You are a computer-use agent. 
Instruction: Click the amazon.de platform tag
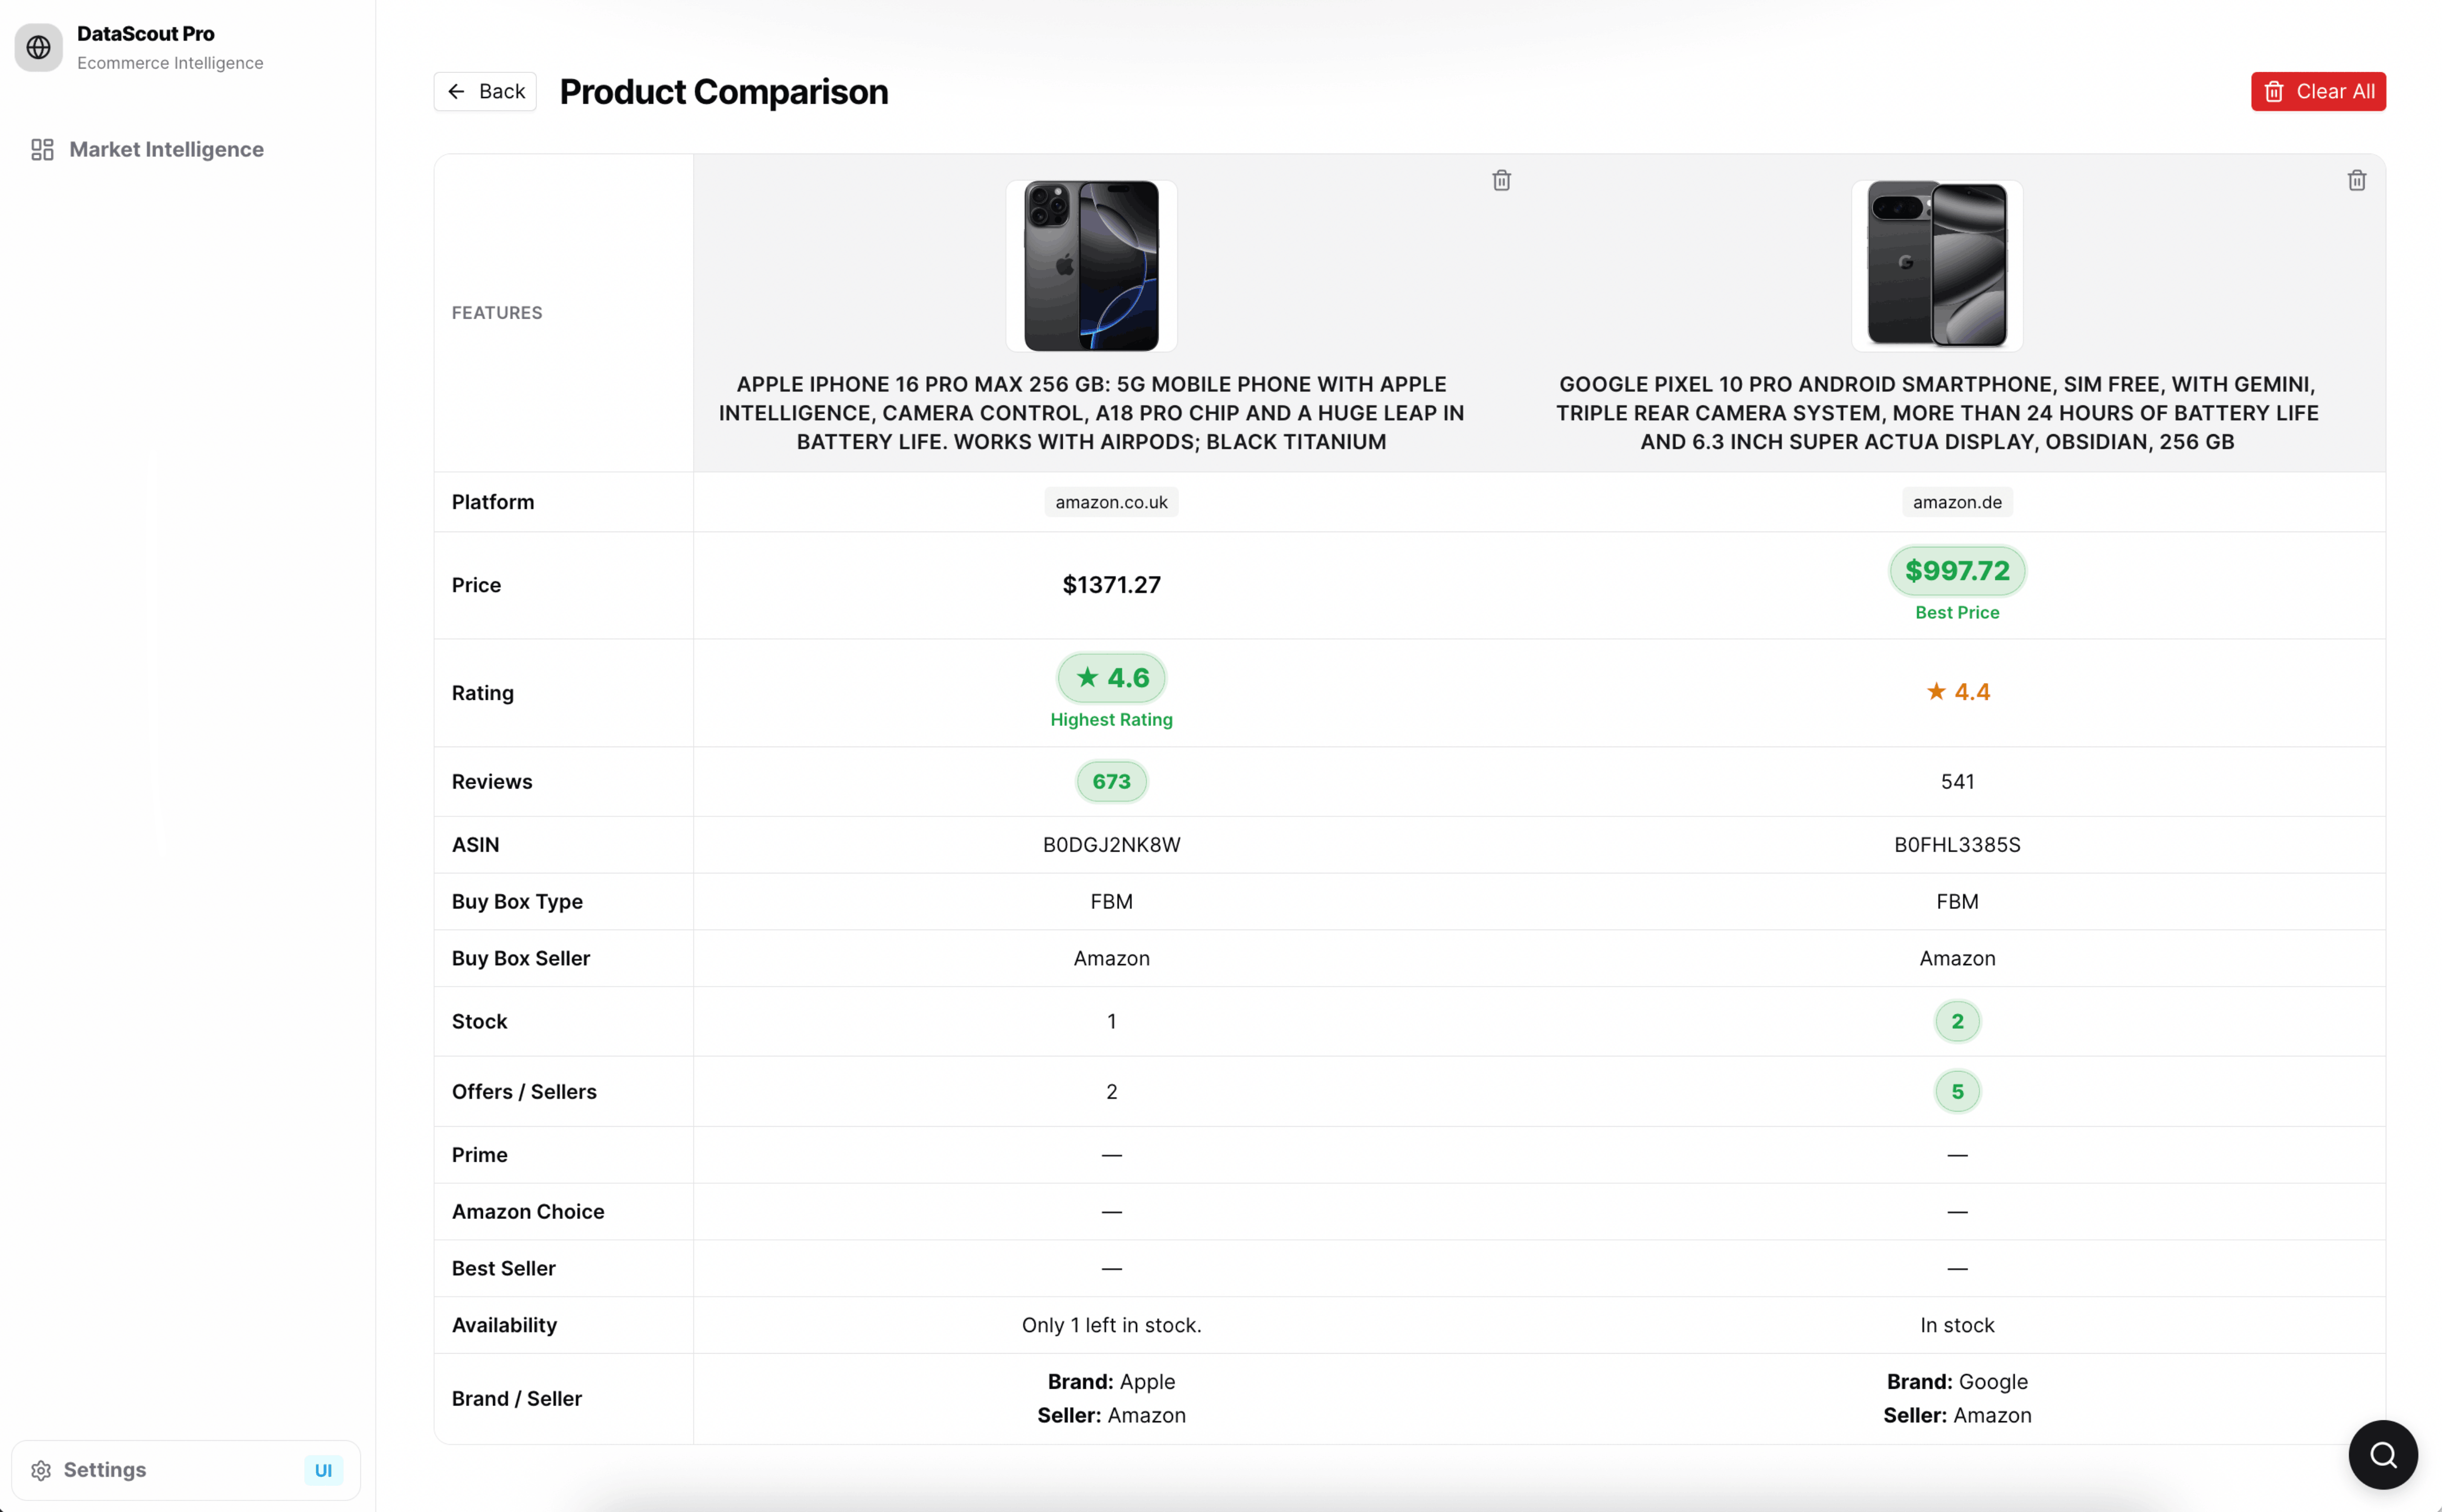point(1956,502)
